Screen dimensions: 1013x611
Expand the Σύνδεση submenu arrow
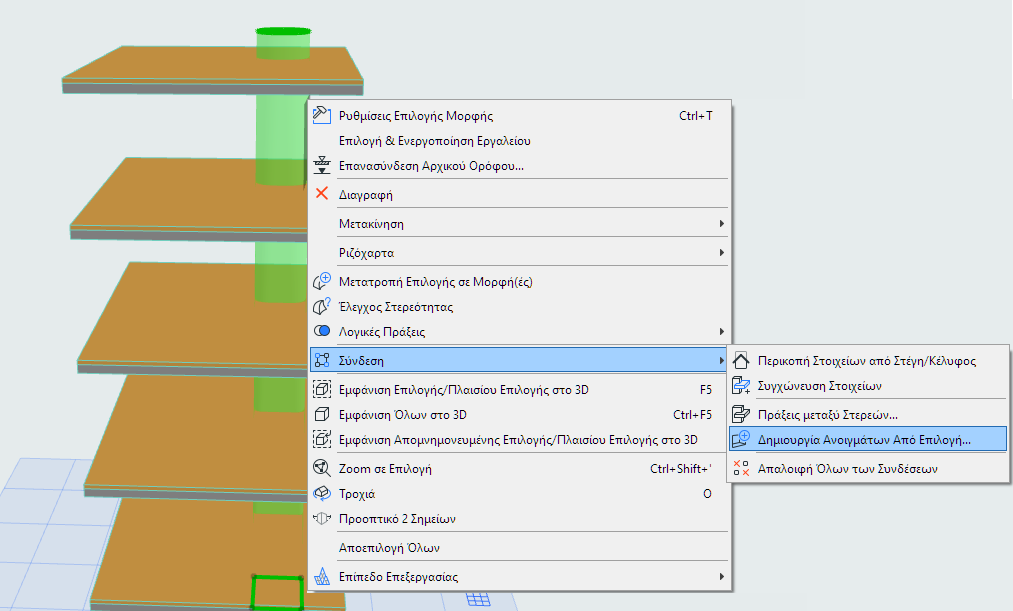(722, 360)
